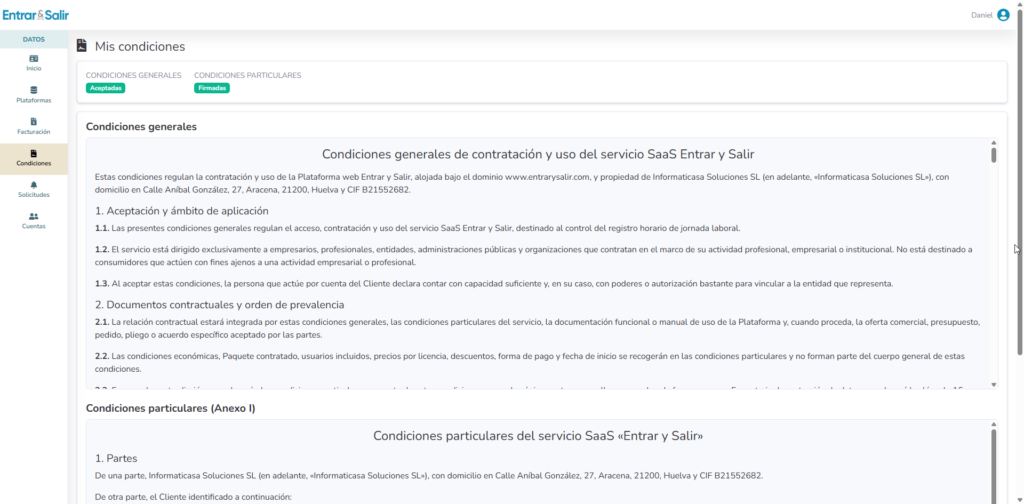Click the Condiciones particulares (Anexo I) heading

(170, 409)
